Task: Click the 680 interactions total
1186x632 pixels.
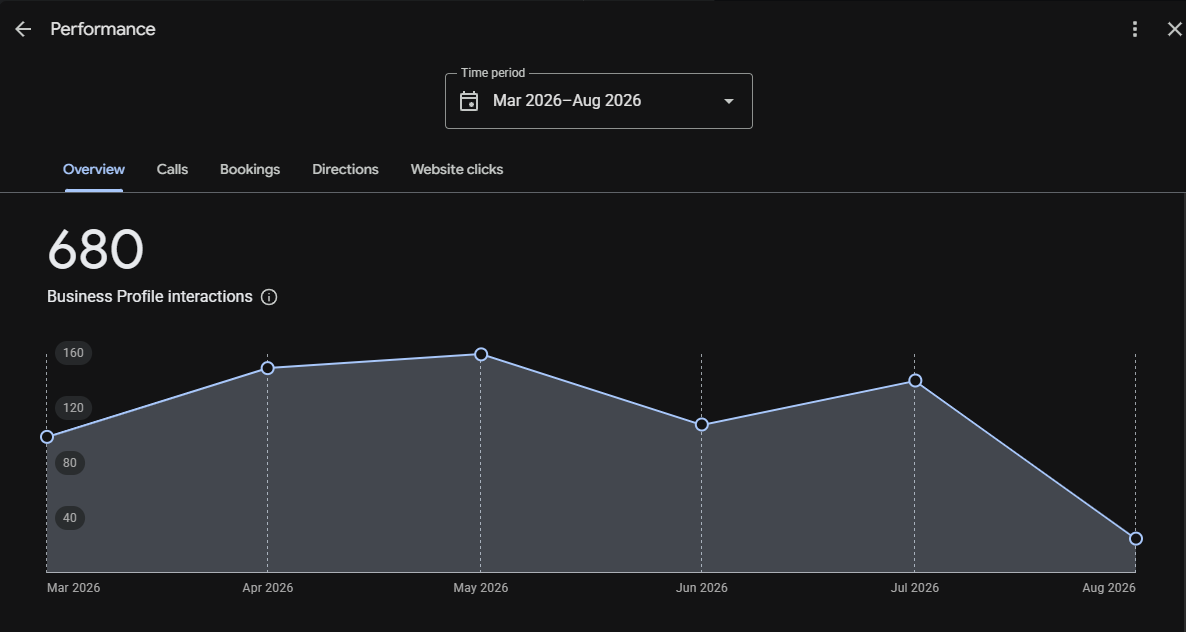Action: point(95,249)
